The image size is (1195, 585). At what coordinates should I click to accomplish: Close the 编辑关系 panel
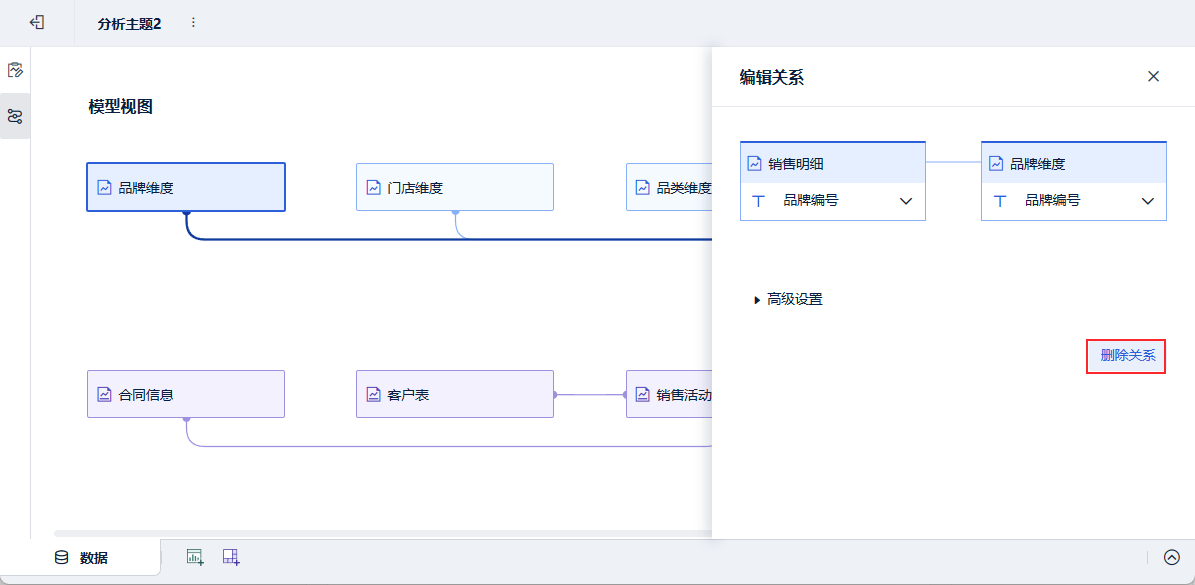(x=1153, y=76)
